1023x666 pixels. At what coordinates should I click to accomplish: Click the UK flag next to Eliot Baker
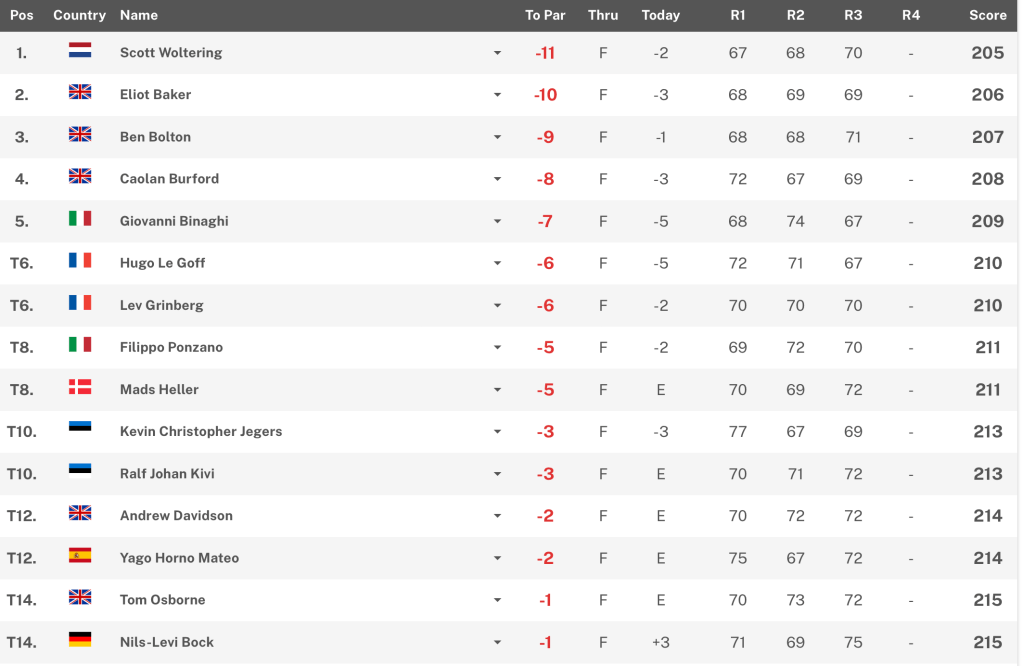(x=80, y=93)
